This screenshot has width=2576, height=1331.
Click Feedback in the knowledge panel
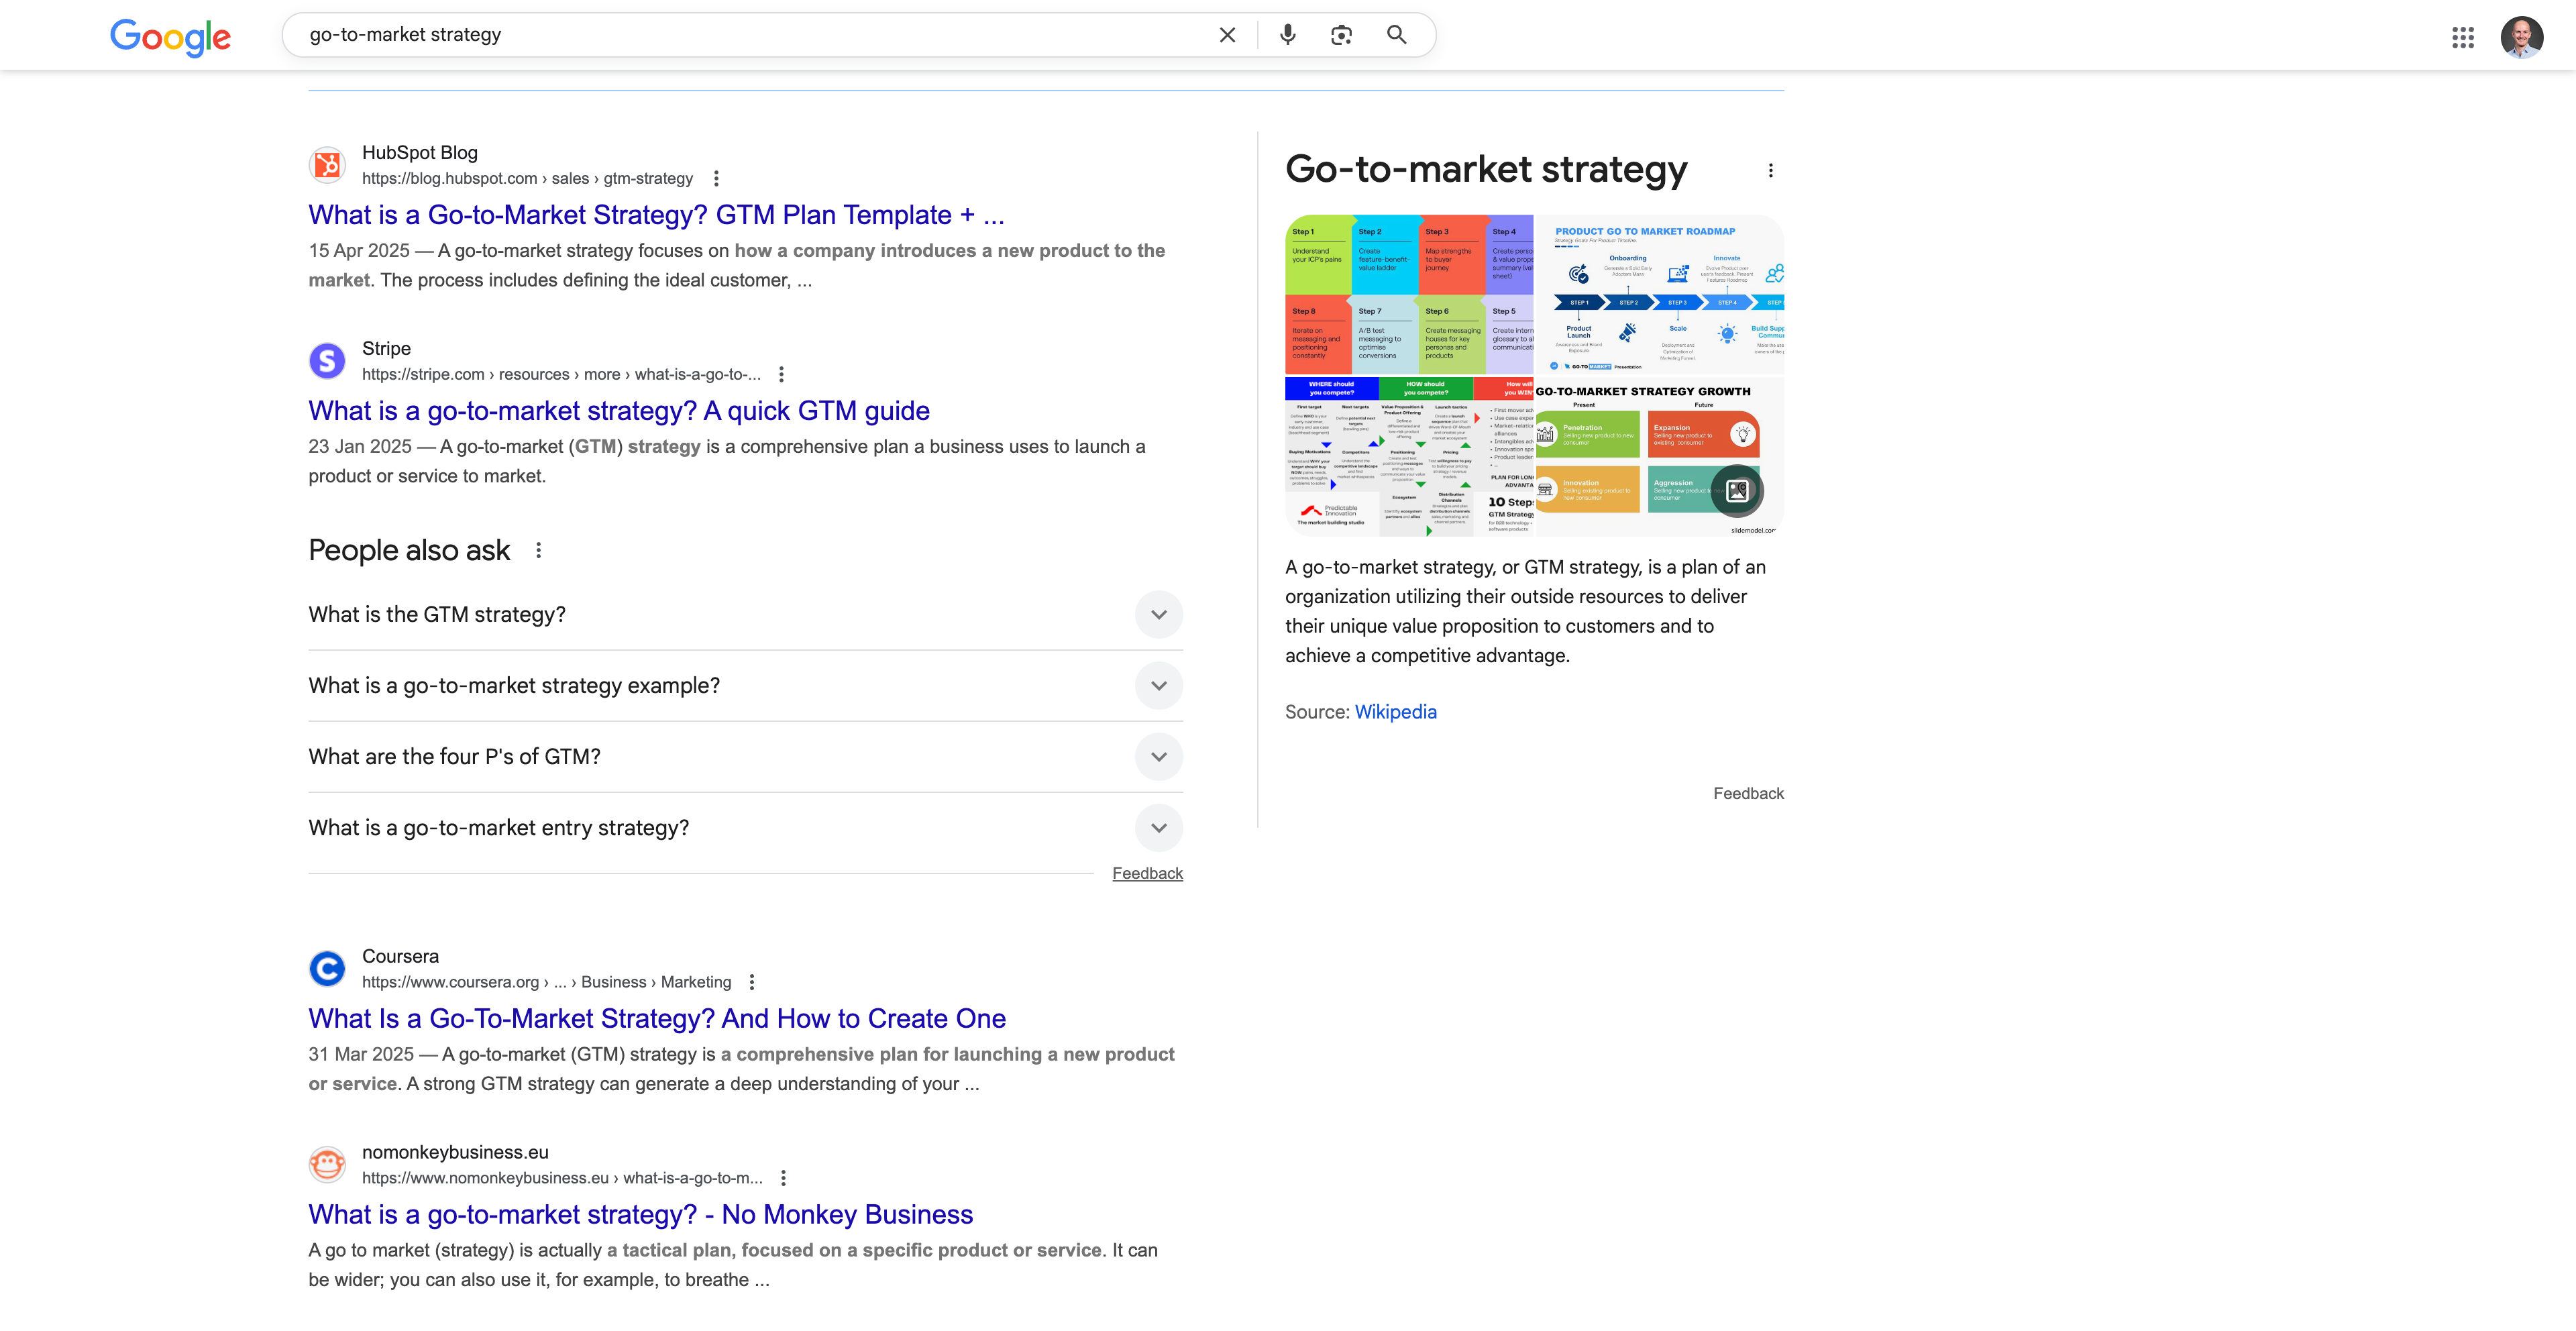click(1748, 794)
